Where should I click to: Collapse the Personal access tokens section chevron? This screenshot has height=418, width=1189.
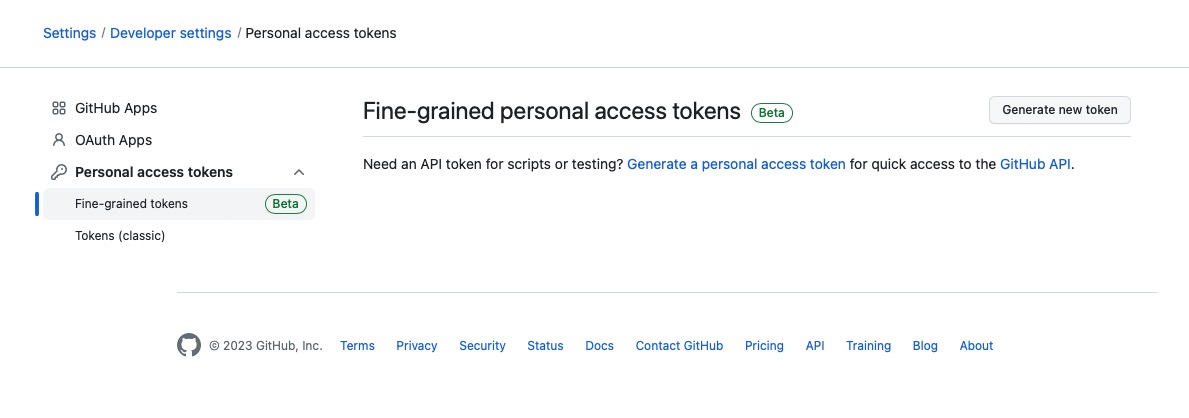(299, 172)
